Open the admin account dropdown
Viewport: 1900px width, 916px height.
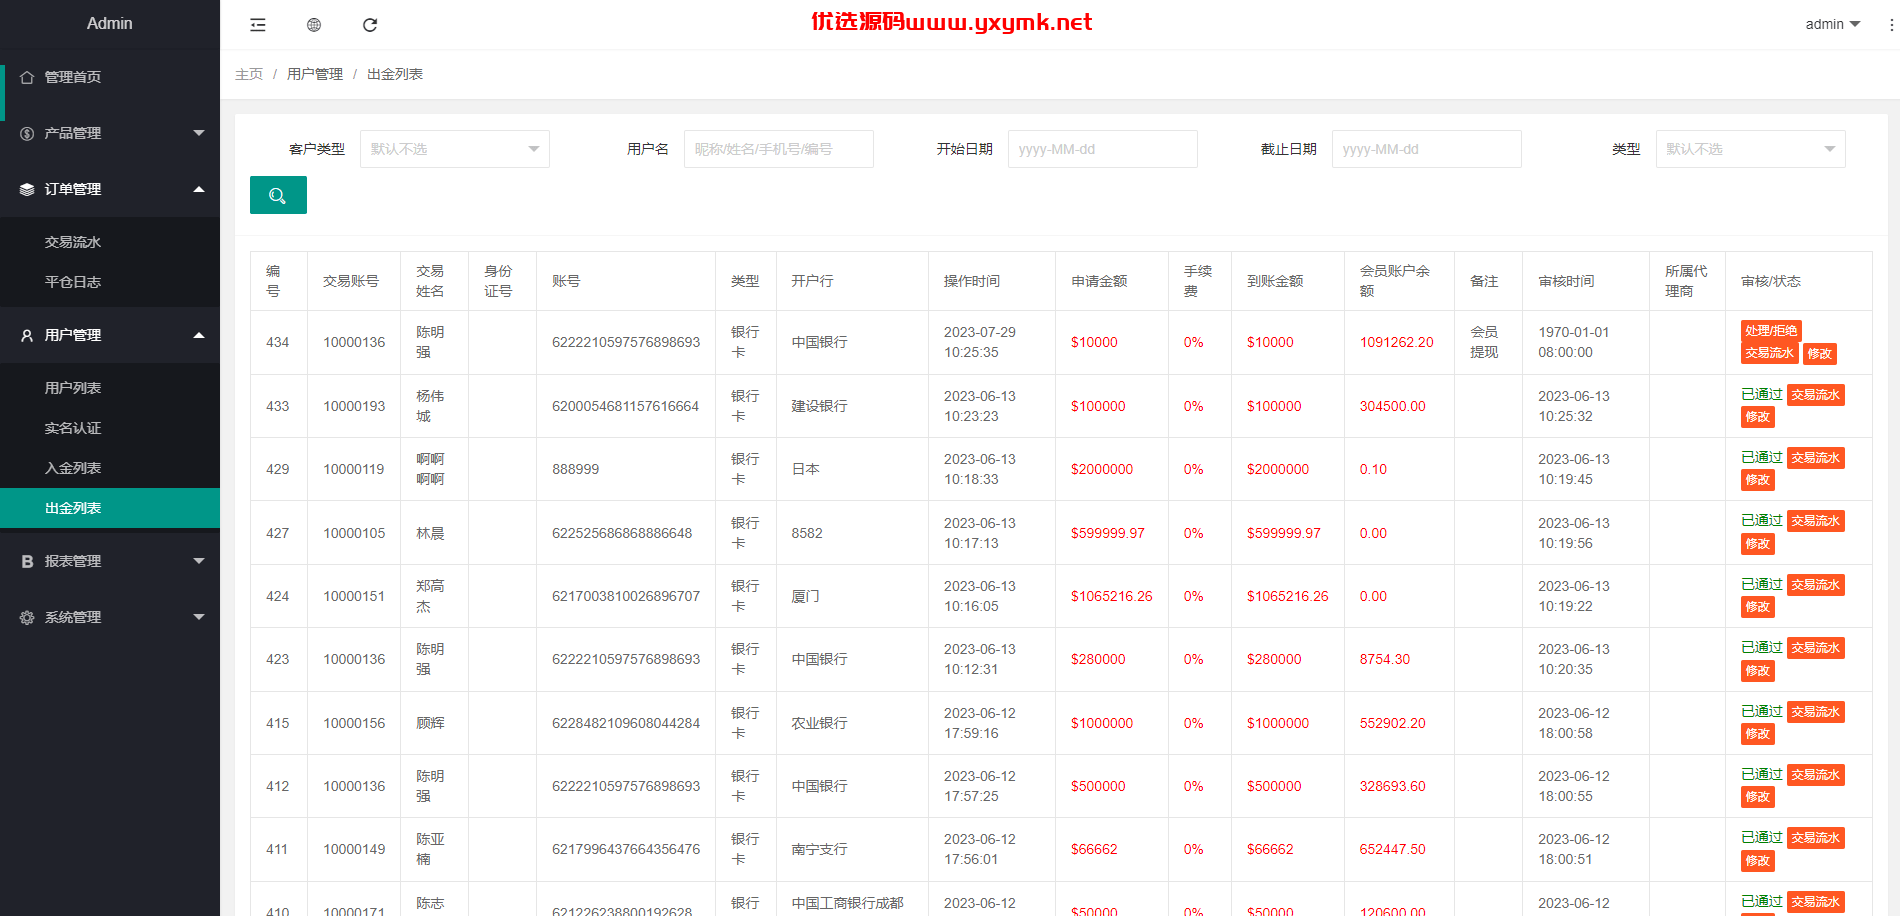coord(1832,24)
